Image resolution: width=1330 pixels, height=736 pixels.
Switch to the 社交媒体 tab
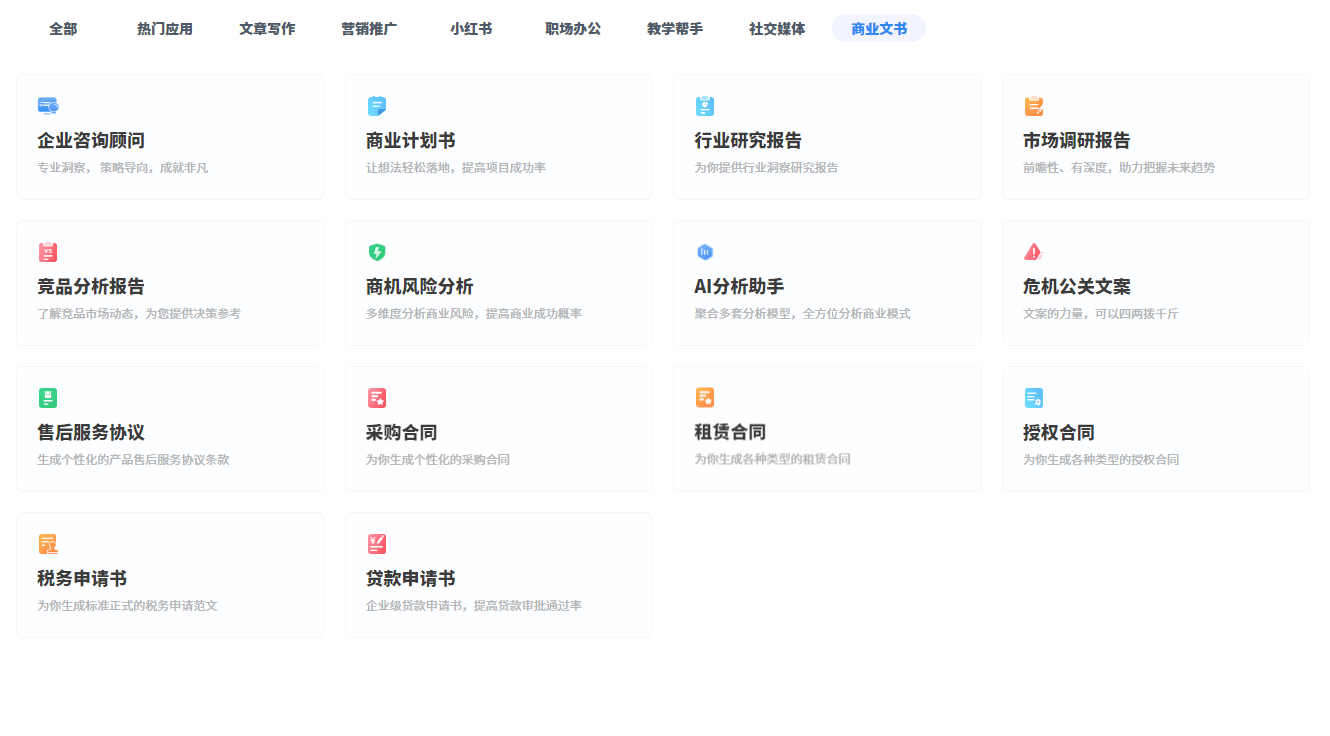(x=777, y=29)
